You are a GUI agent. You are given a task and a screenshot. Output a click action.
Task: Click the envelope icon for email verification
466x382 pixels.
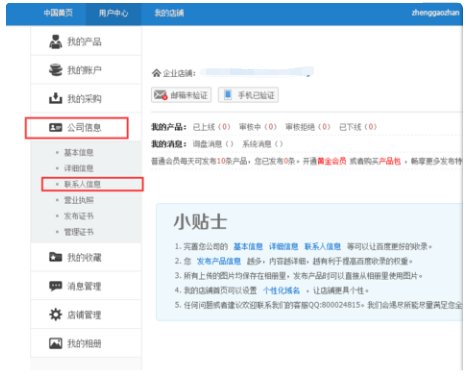pos(160,95)
